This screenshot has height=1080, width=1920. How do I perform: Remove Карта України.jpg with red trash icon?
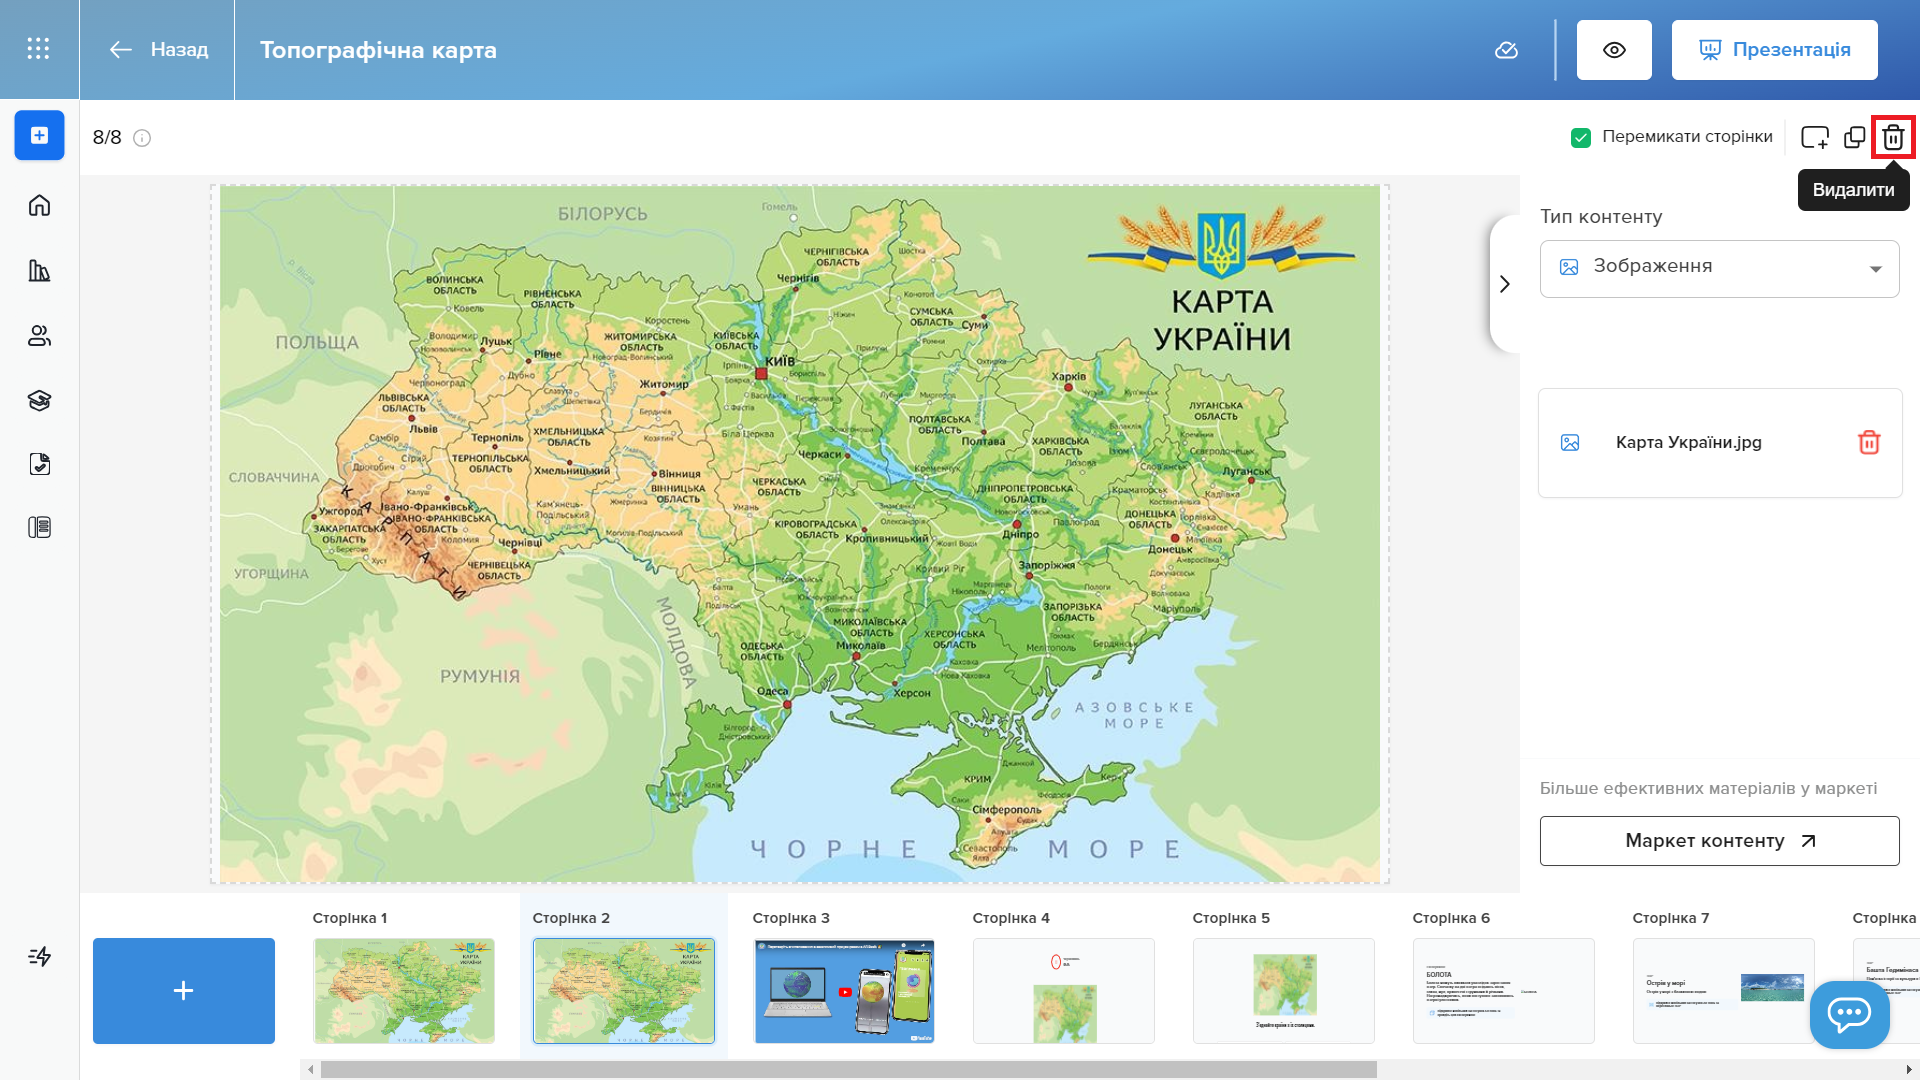[x=1869, y=442]
